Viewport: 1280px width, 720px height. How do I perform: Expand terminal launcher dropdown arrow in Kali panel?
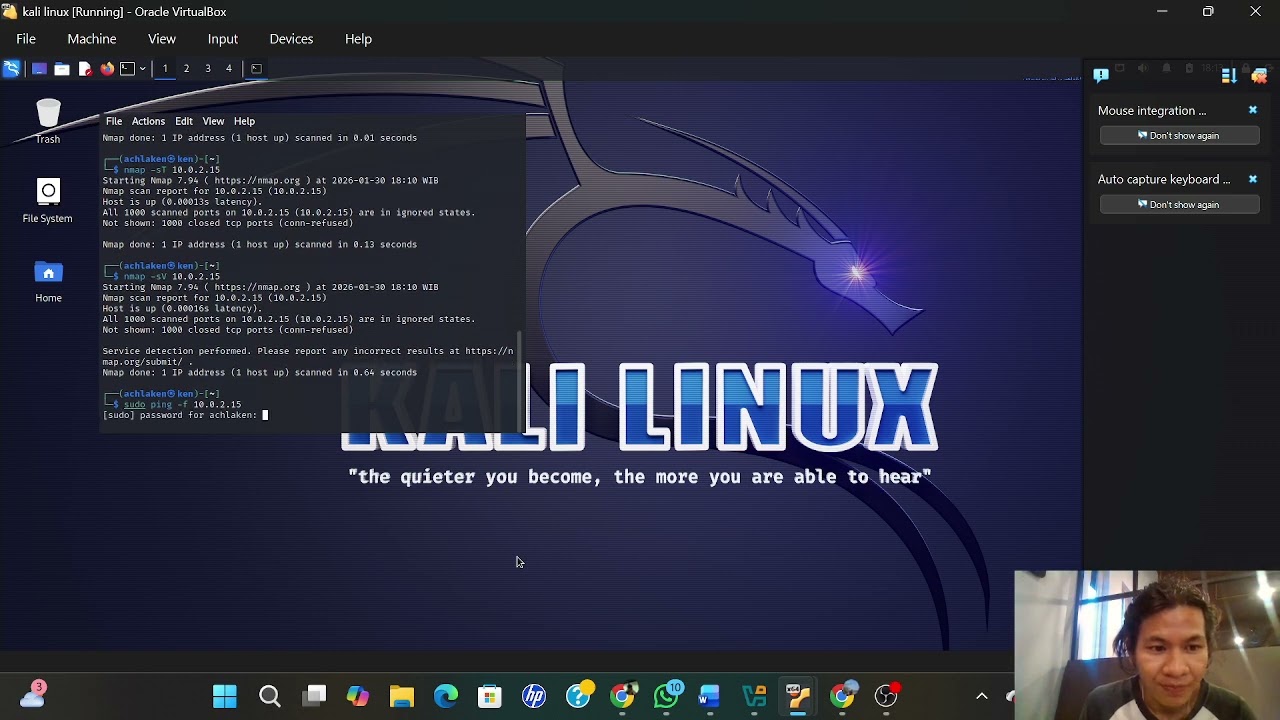pyautogui.click(x=142, y=68)
